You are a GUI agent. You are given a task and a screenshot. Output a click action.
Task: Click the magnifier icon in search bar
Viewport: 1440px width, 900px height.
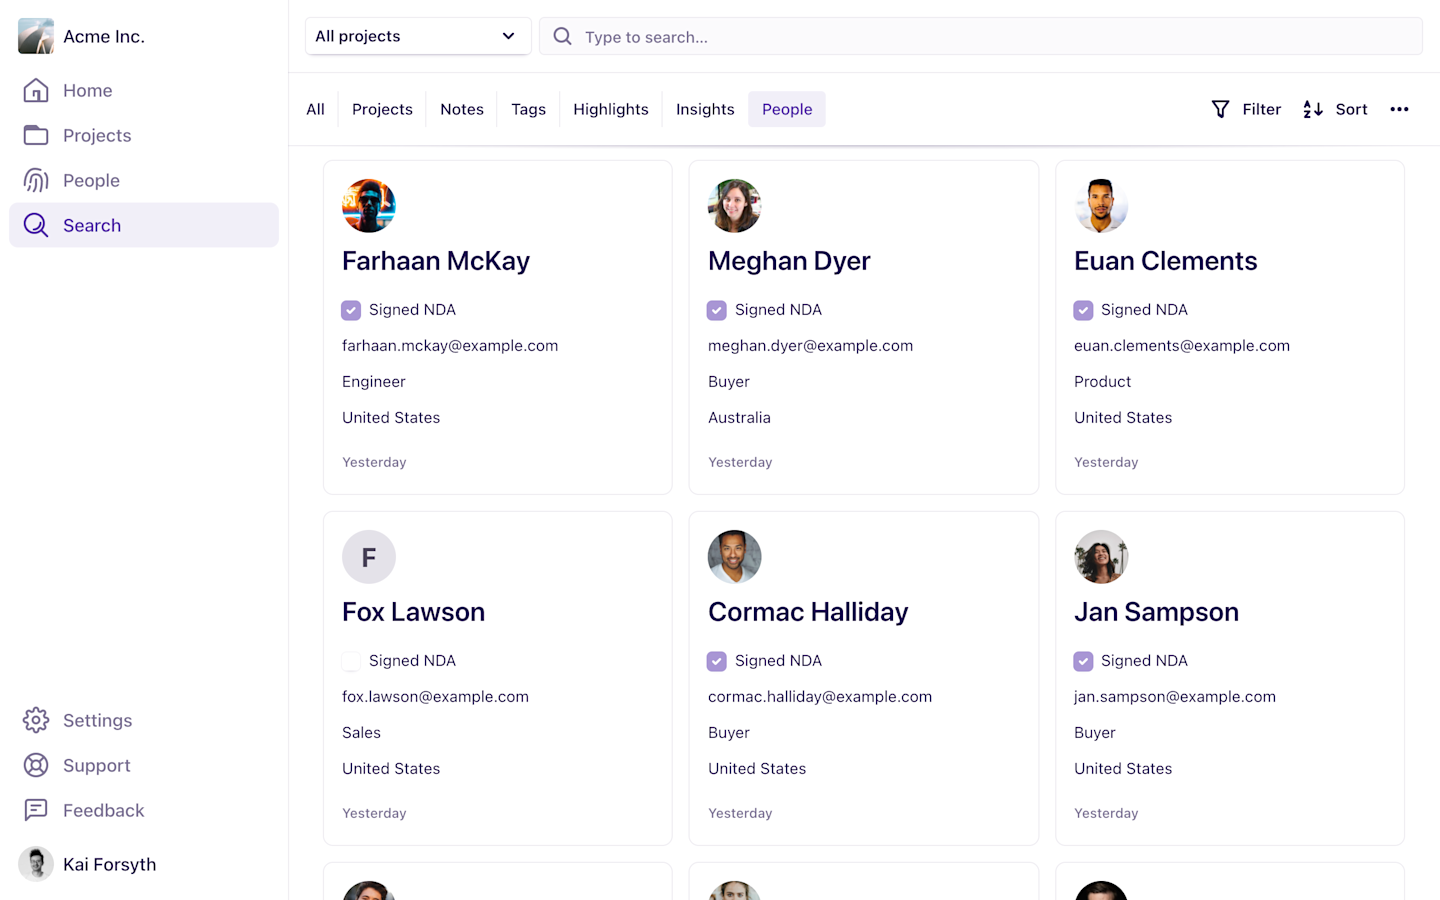tap(563, 36)
